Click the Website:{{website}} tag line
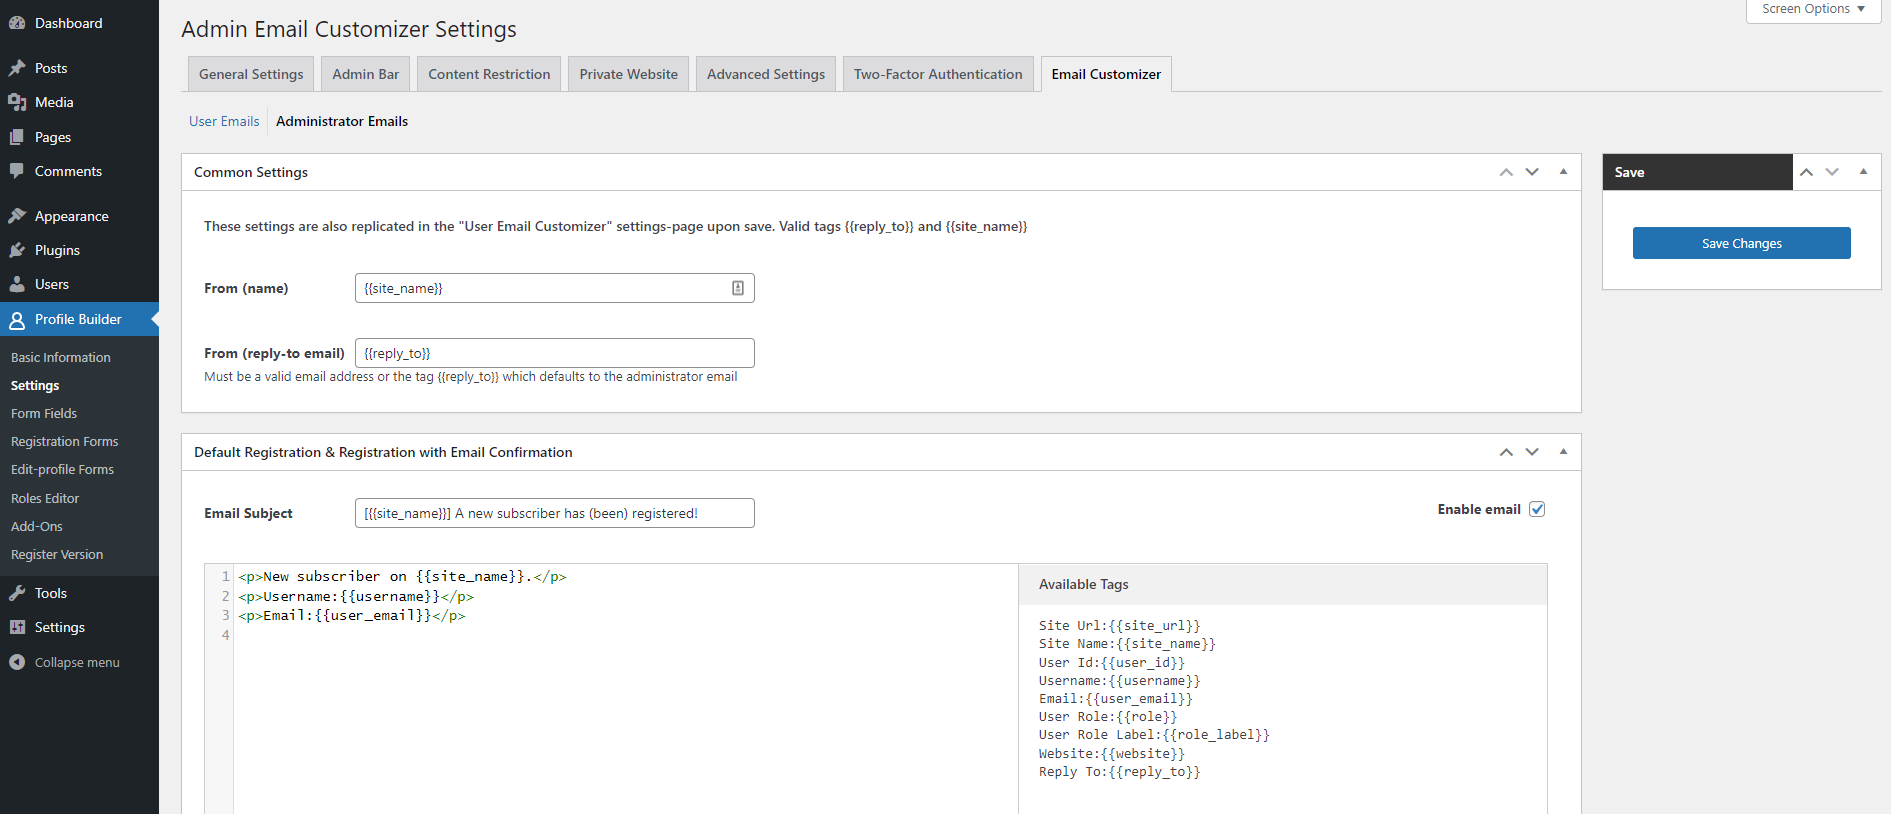Viewport: 1891px width, 814px height. coord(1111,754)
